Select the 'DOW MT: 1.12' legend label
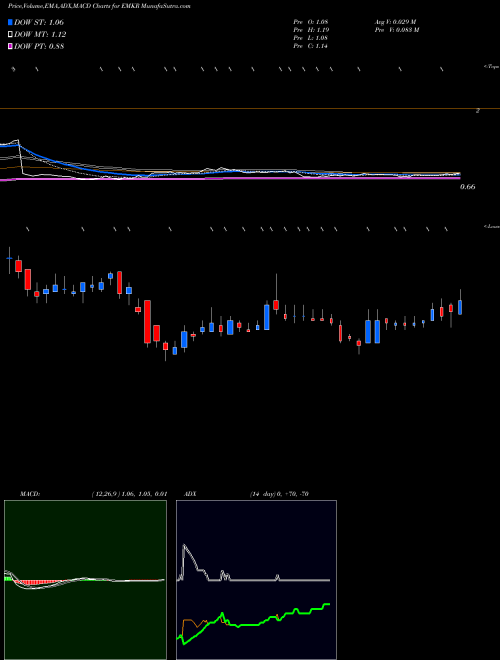 point(40,35)
